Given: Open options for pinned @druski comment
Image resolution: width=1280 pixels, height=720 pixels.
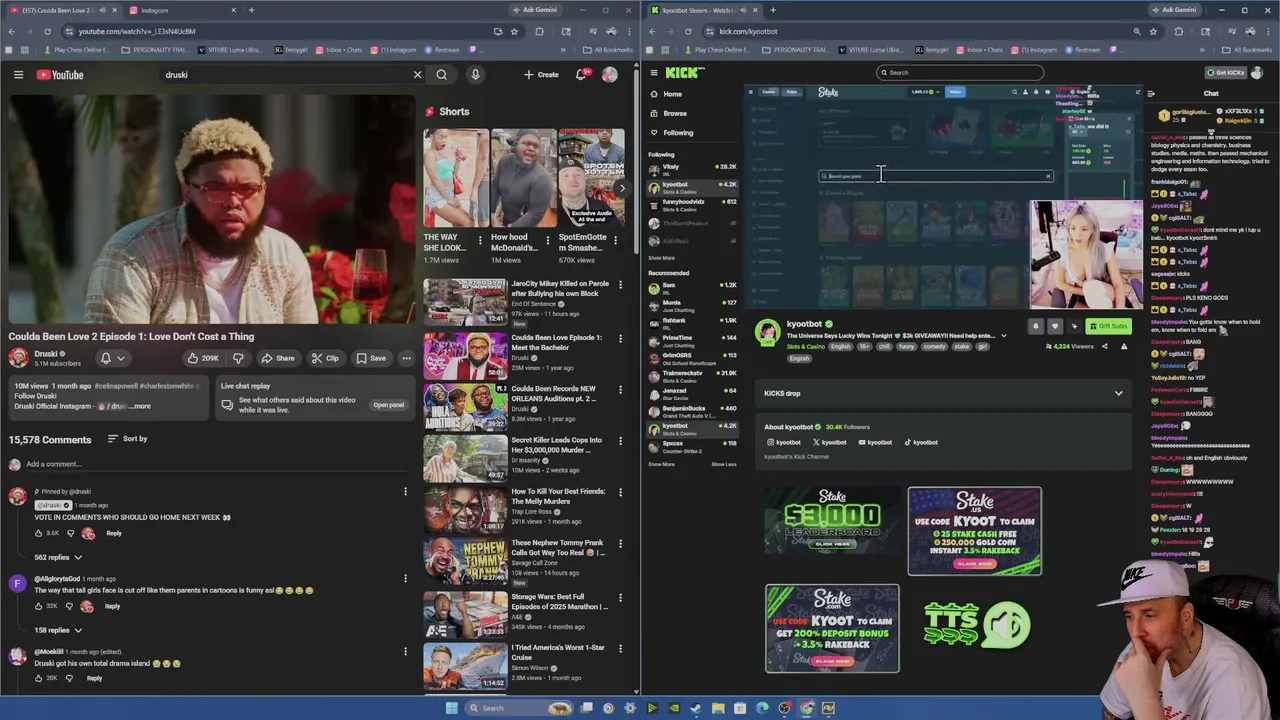Looking at the screenshot, I should (405, 491).
